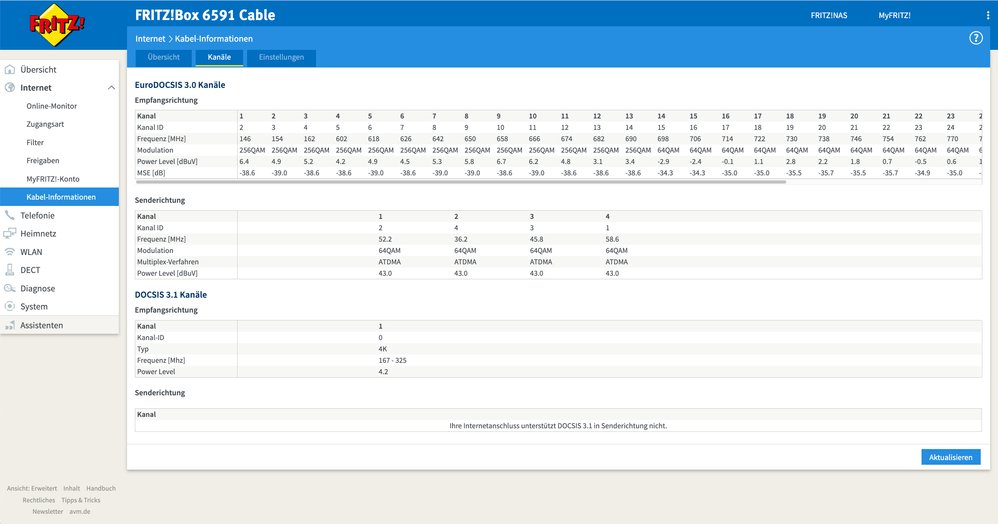The height and width of the screenshot is (524, 998).
Task: Switch to the Übersicht tab
Action: click(164, 57)
